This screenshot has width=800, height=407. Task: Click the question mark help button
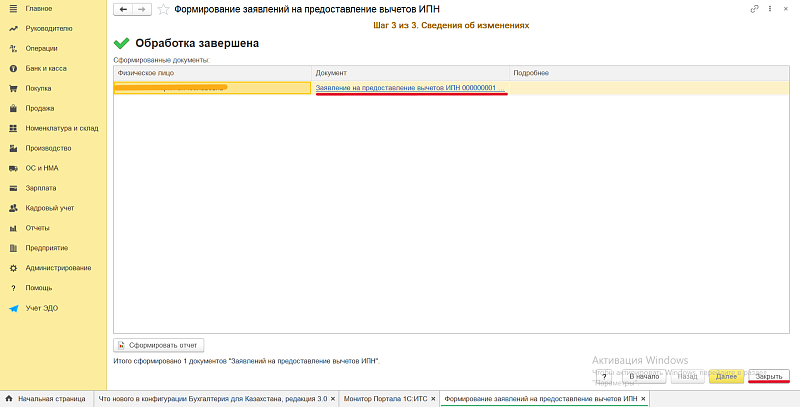pyautogui.click(x=605, y=377)
